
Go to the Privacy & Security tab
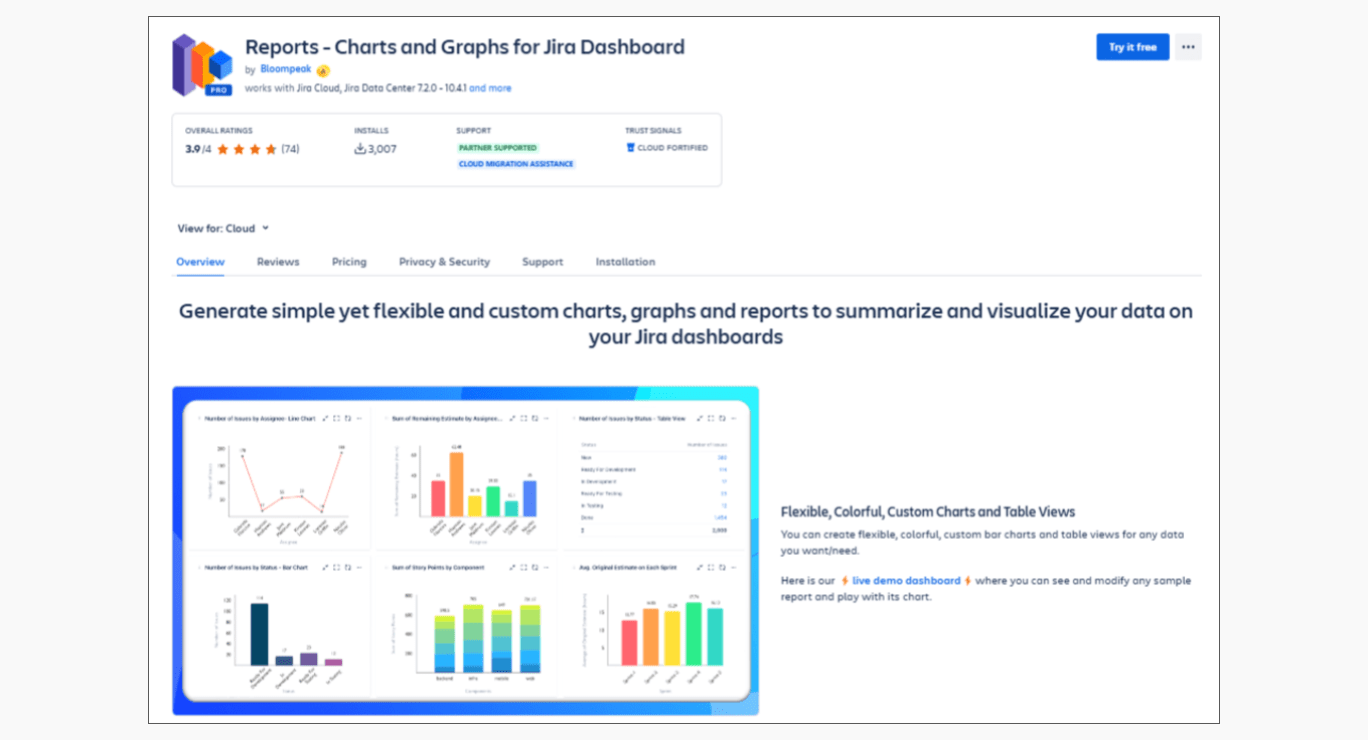pos(444,262)
